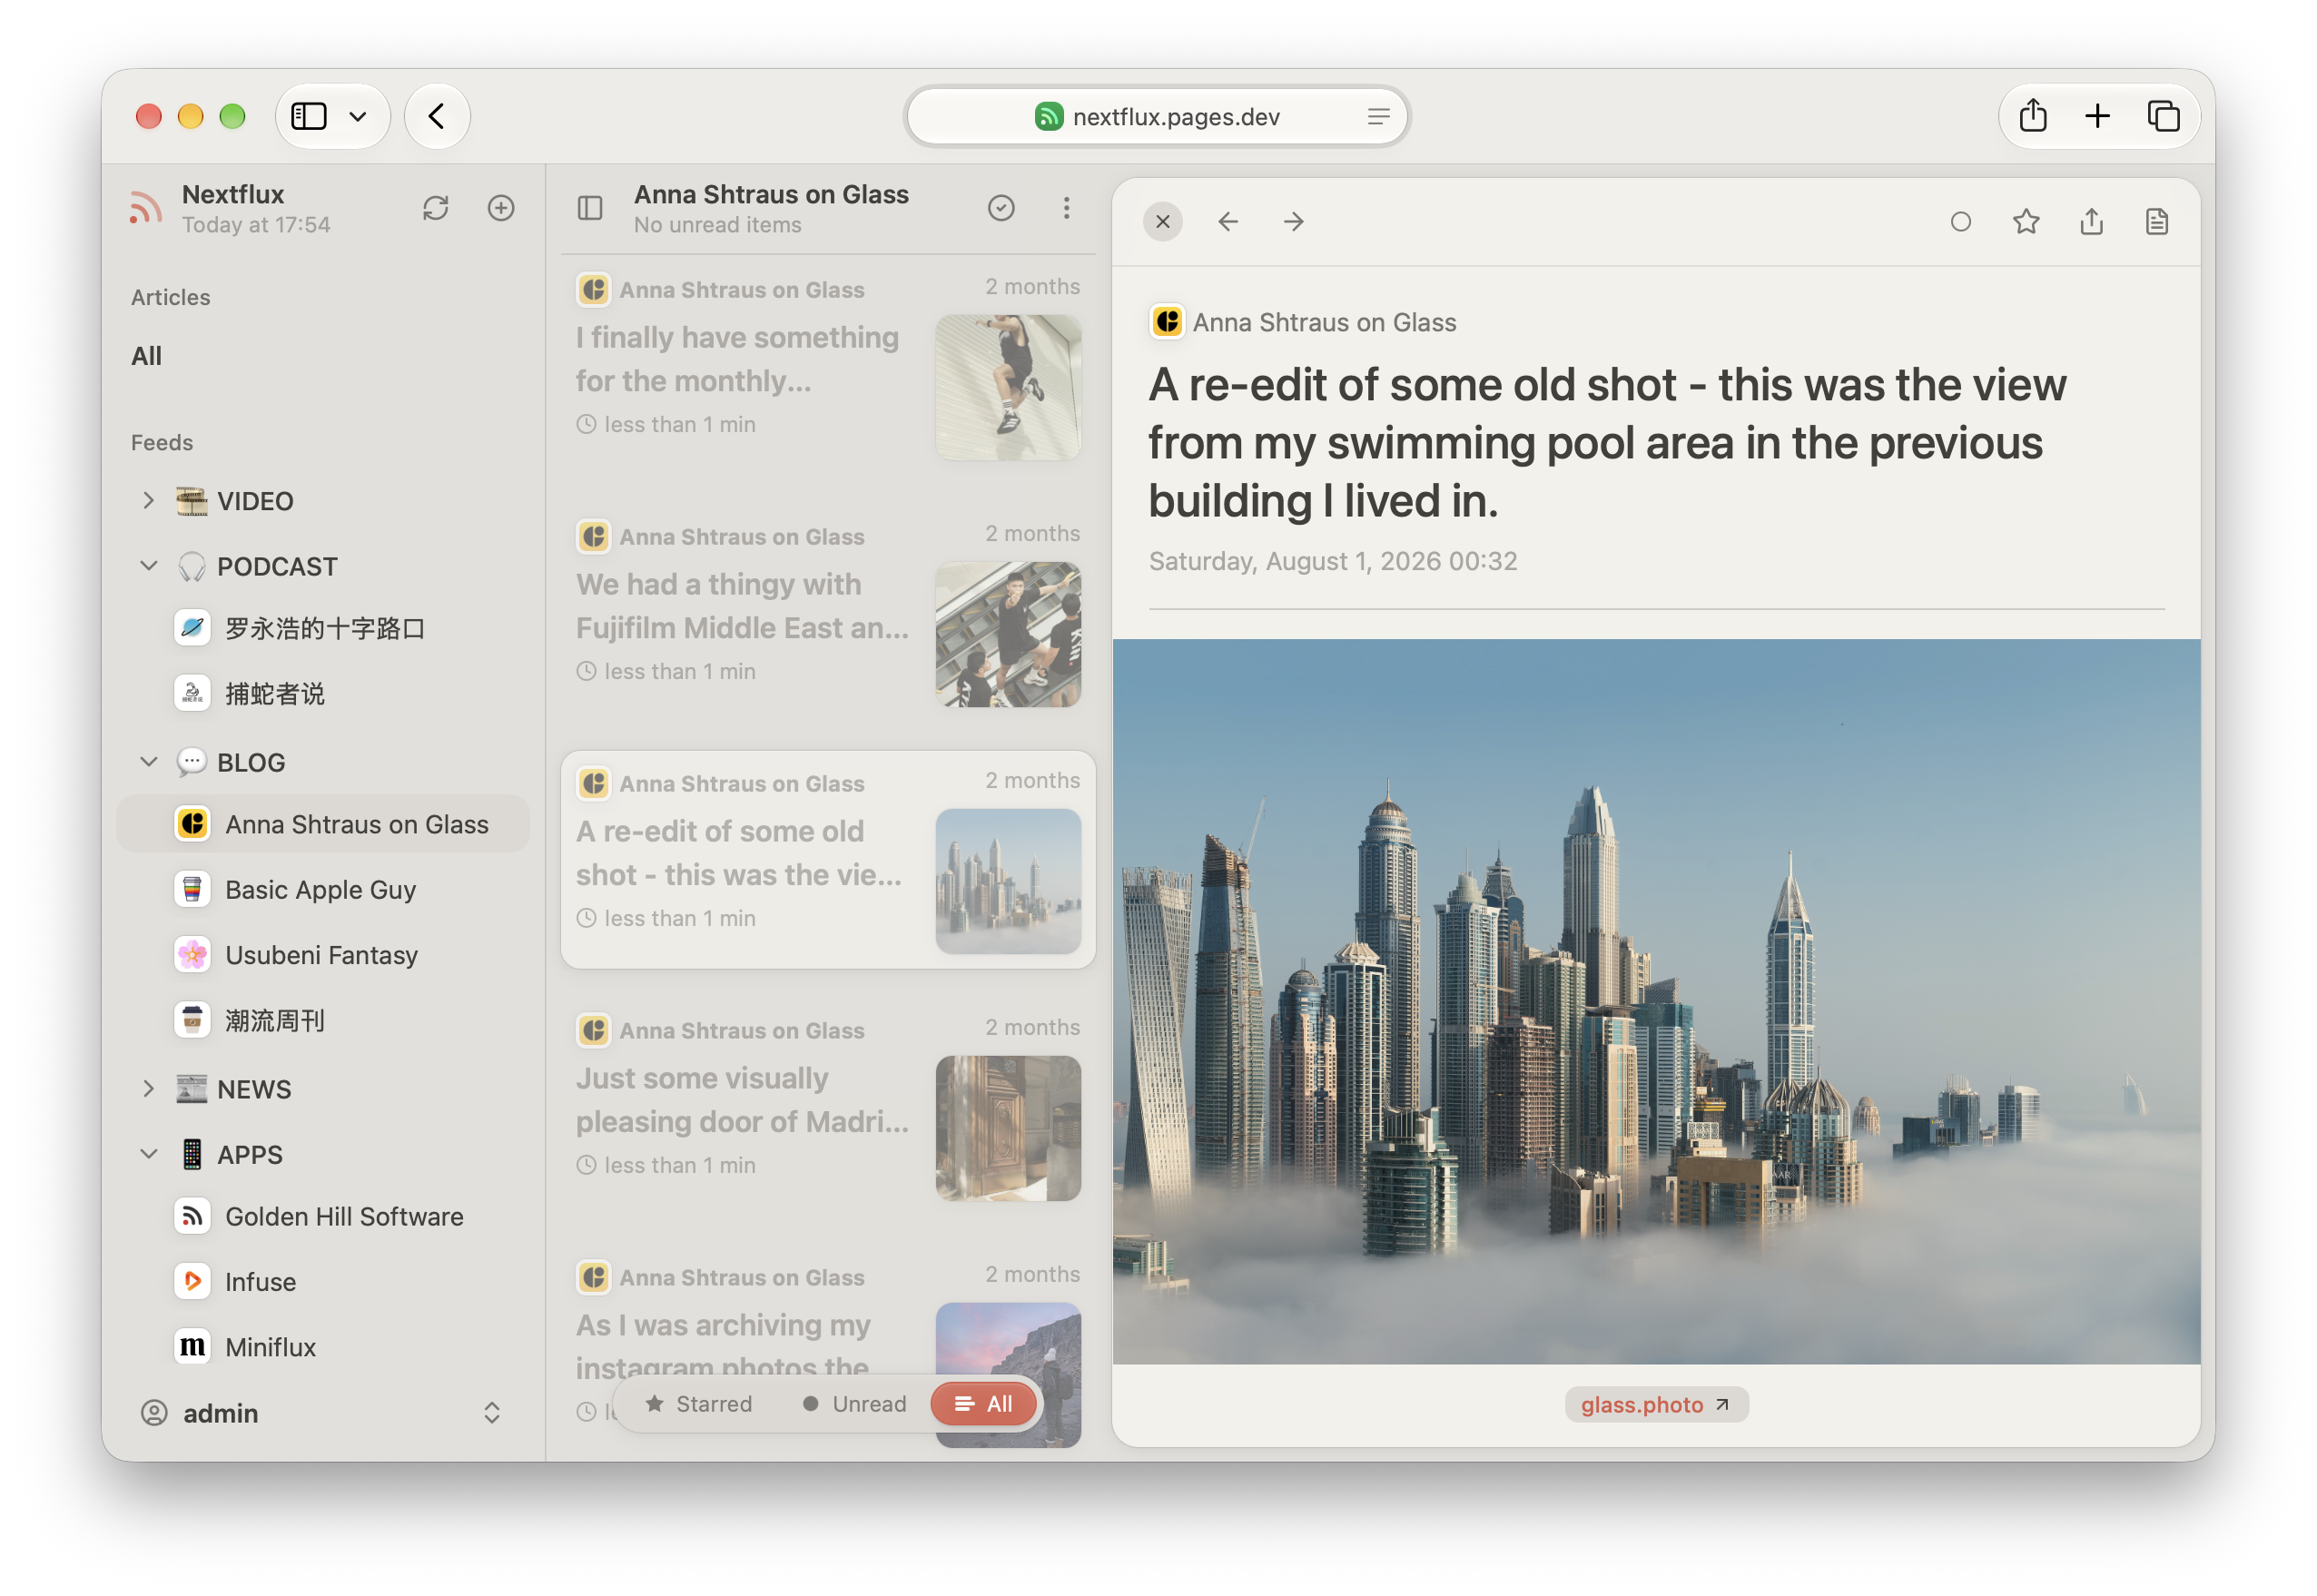Toggle article read status circle
This screenshot has width=2317, height=1596.
pos(1960,222)
